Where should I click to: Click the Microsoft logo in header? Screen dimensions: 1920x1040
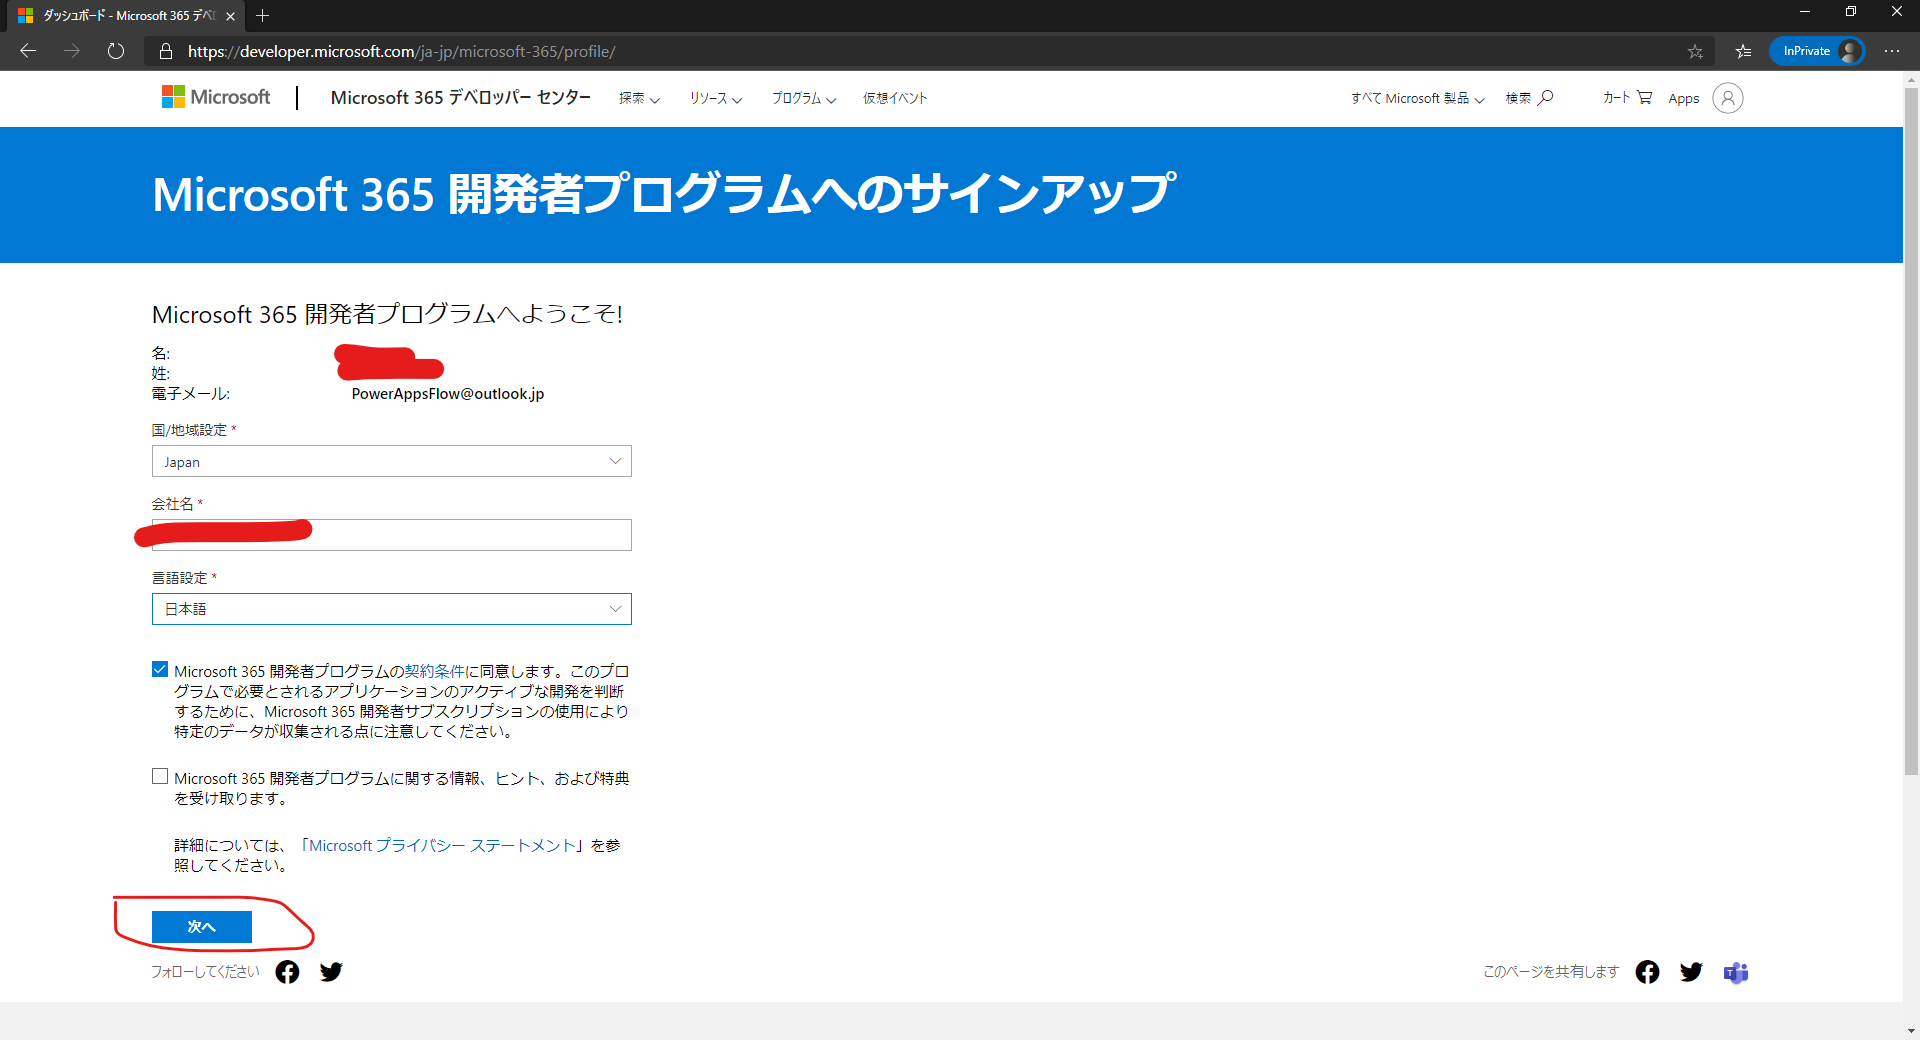point(216,97)
